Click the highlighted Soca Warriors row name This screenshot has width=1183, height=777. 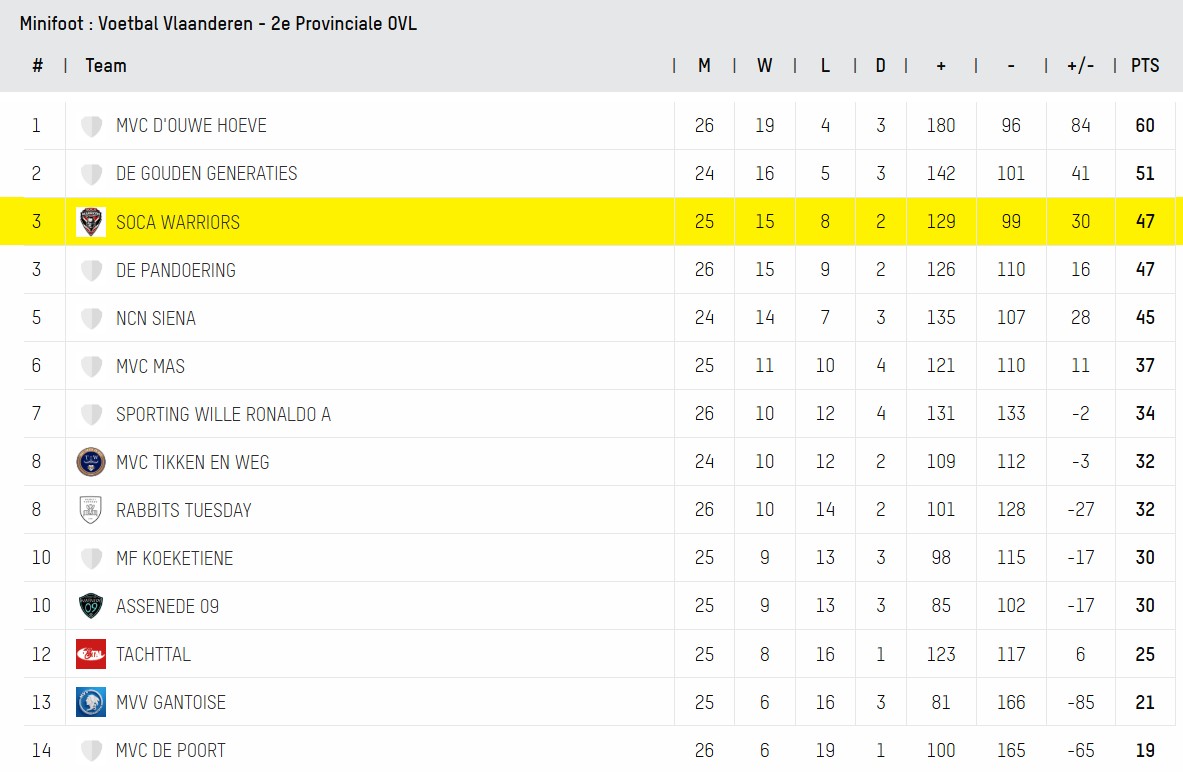pos(178,222)
